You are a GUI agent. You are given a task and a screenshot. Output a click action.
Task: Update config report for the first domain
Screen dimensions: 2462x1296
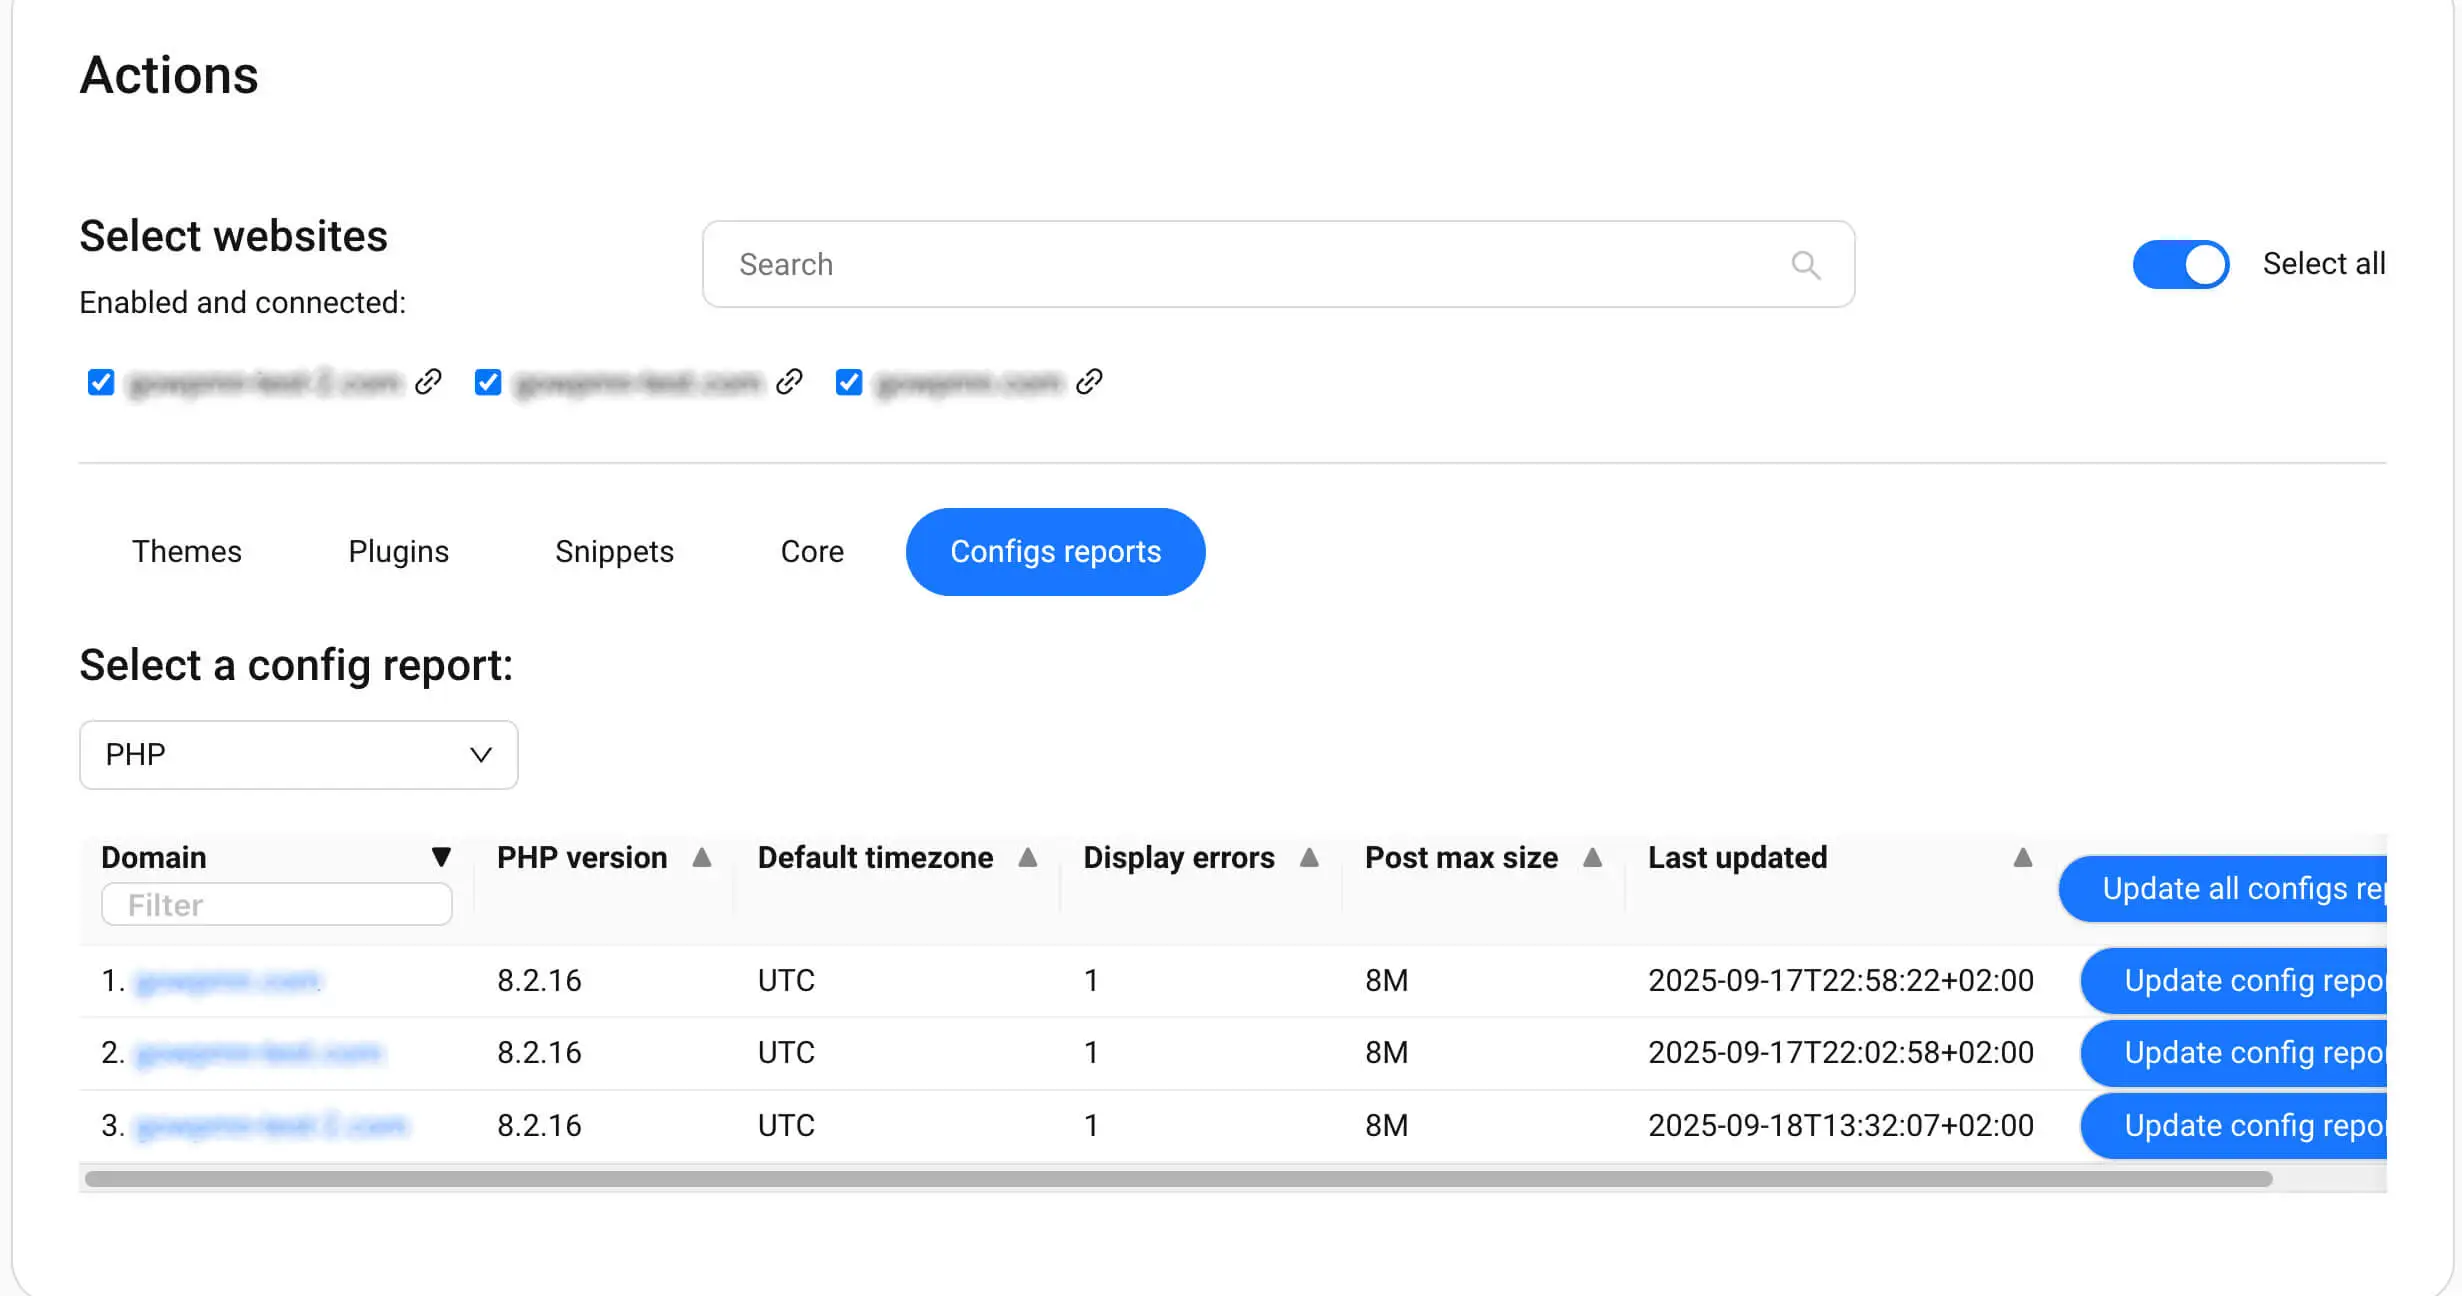tap(2250, 980)
